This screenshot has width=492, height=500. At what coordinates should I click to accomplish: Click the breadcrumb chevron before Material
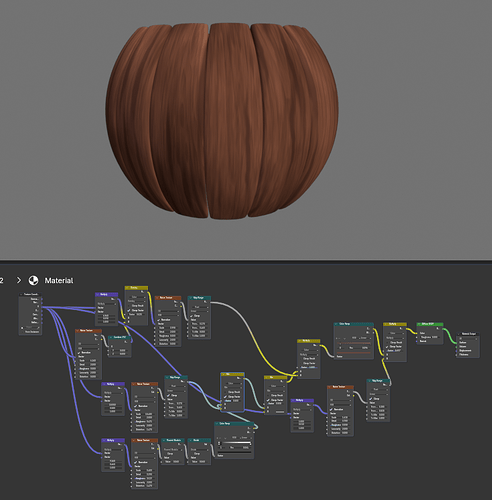pos(19,280)
